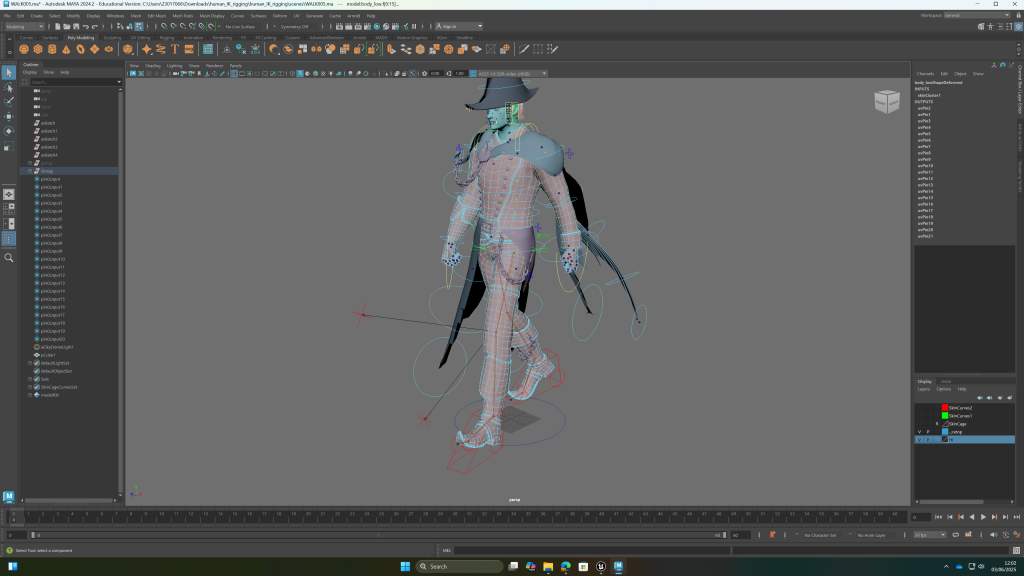Viewport: 1024px width, 576px height.
Task: Click the ViewCube in the viewport
Action: 886,100
